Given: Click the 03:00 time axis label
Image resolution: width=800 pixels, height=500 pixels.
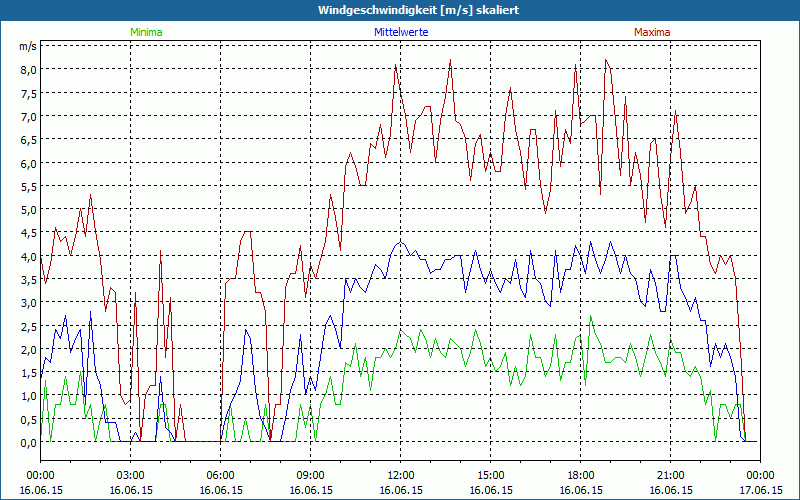Looking at the screenshot, I should 131,476.
